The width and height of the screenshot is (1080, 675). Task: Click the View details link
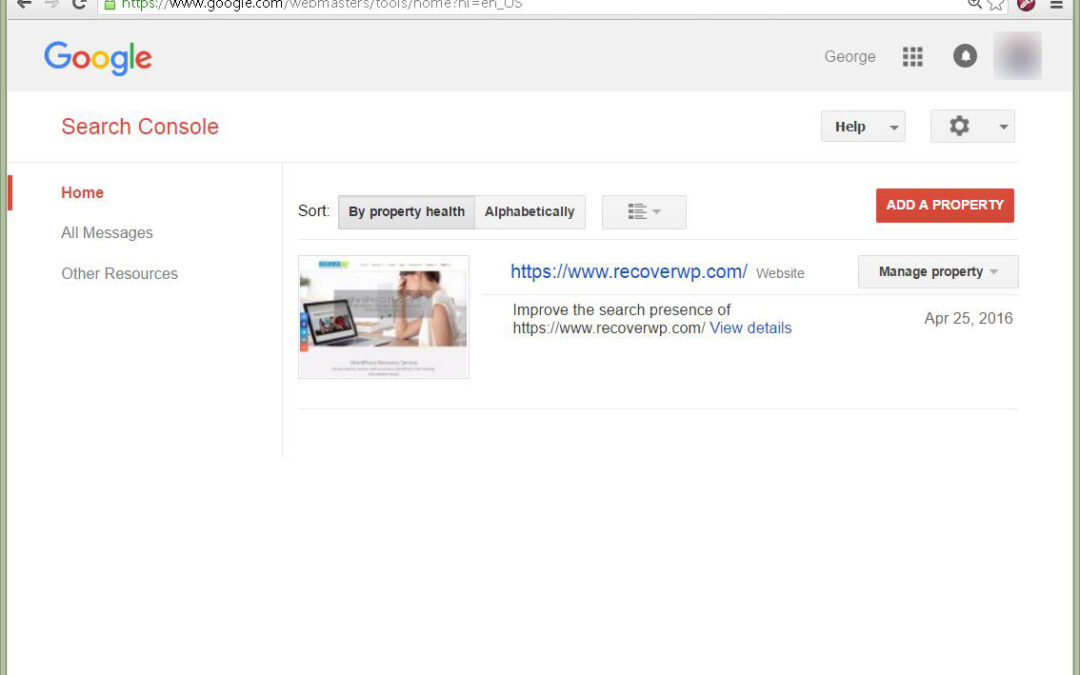(x=750, y=328)
